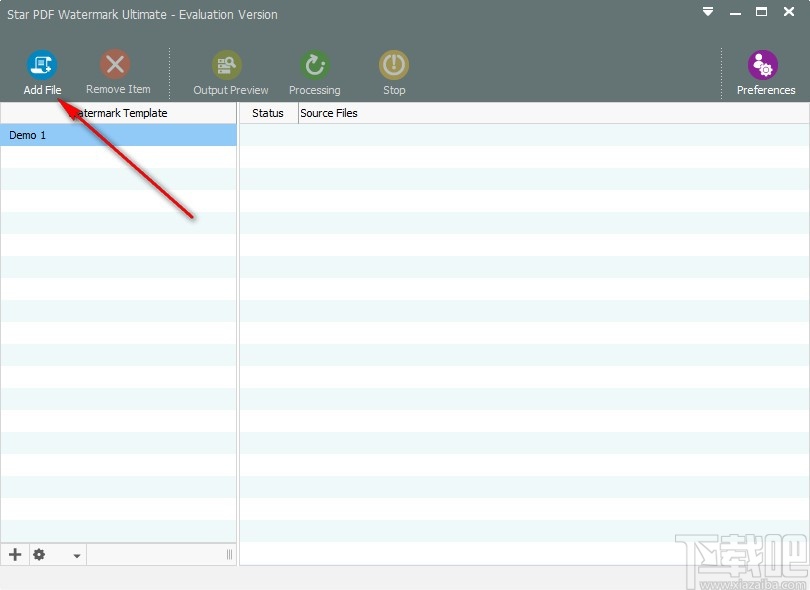Click the Add File toolbar icon

[x=42, y=65]
